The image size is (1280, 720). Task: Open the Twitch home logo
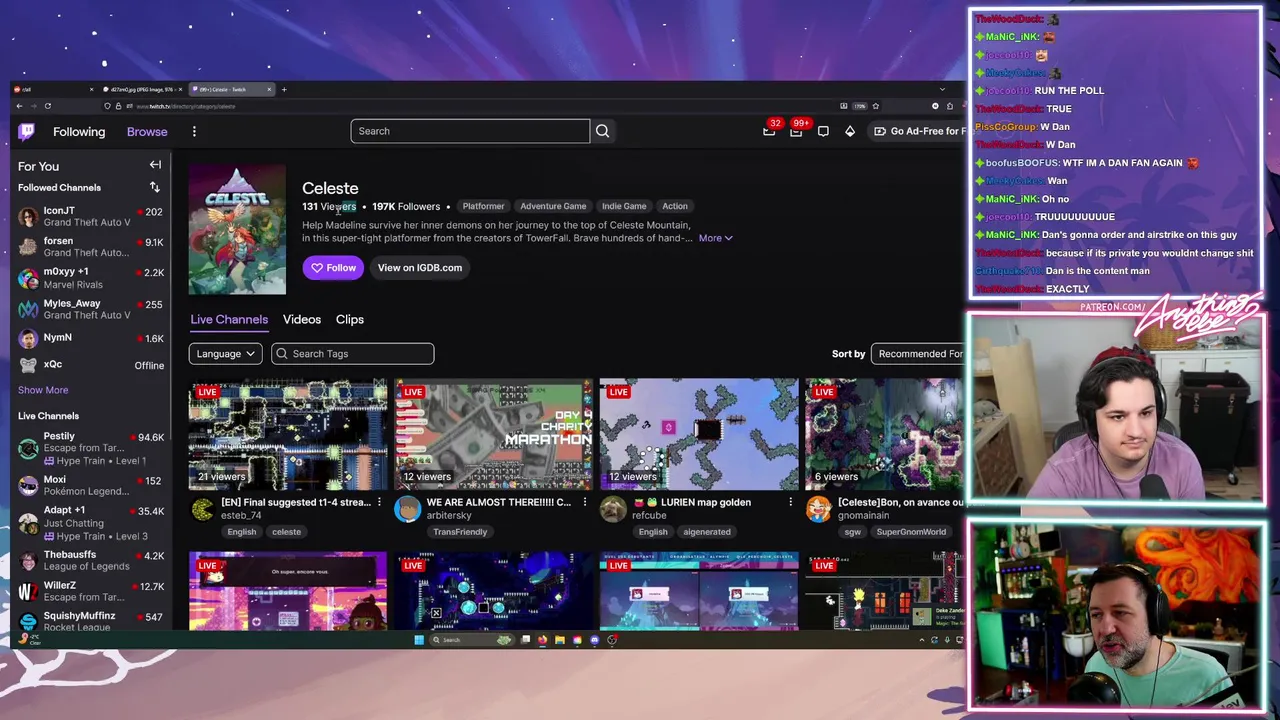tap(27, 131)
